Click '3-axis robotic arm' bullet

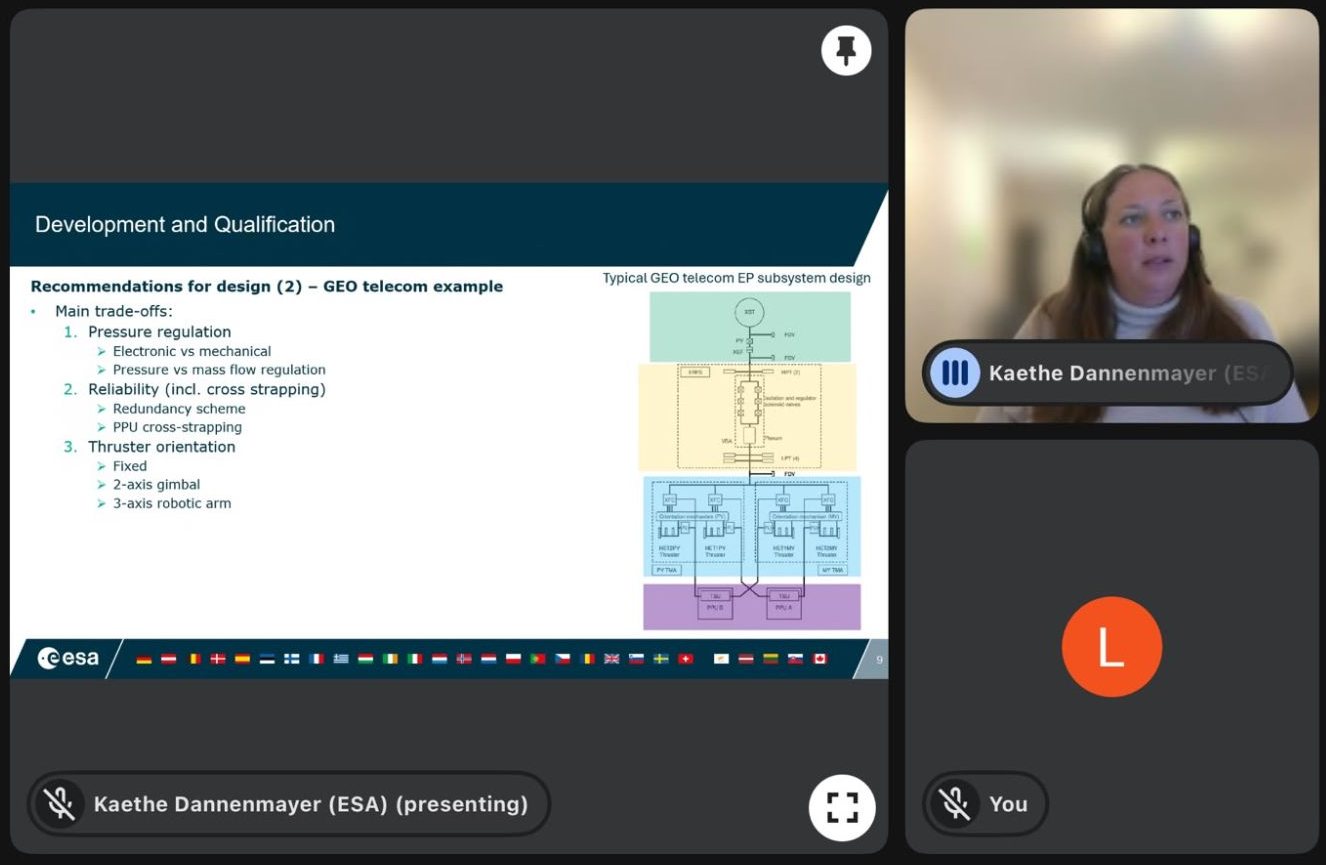click(x=172, y=503)
